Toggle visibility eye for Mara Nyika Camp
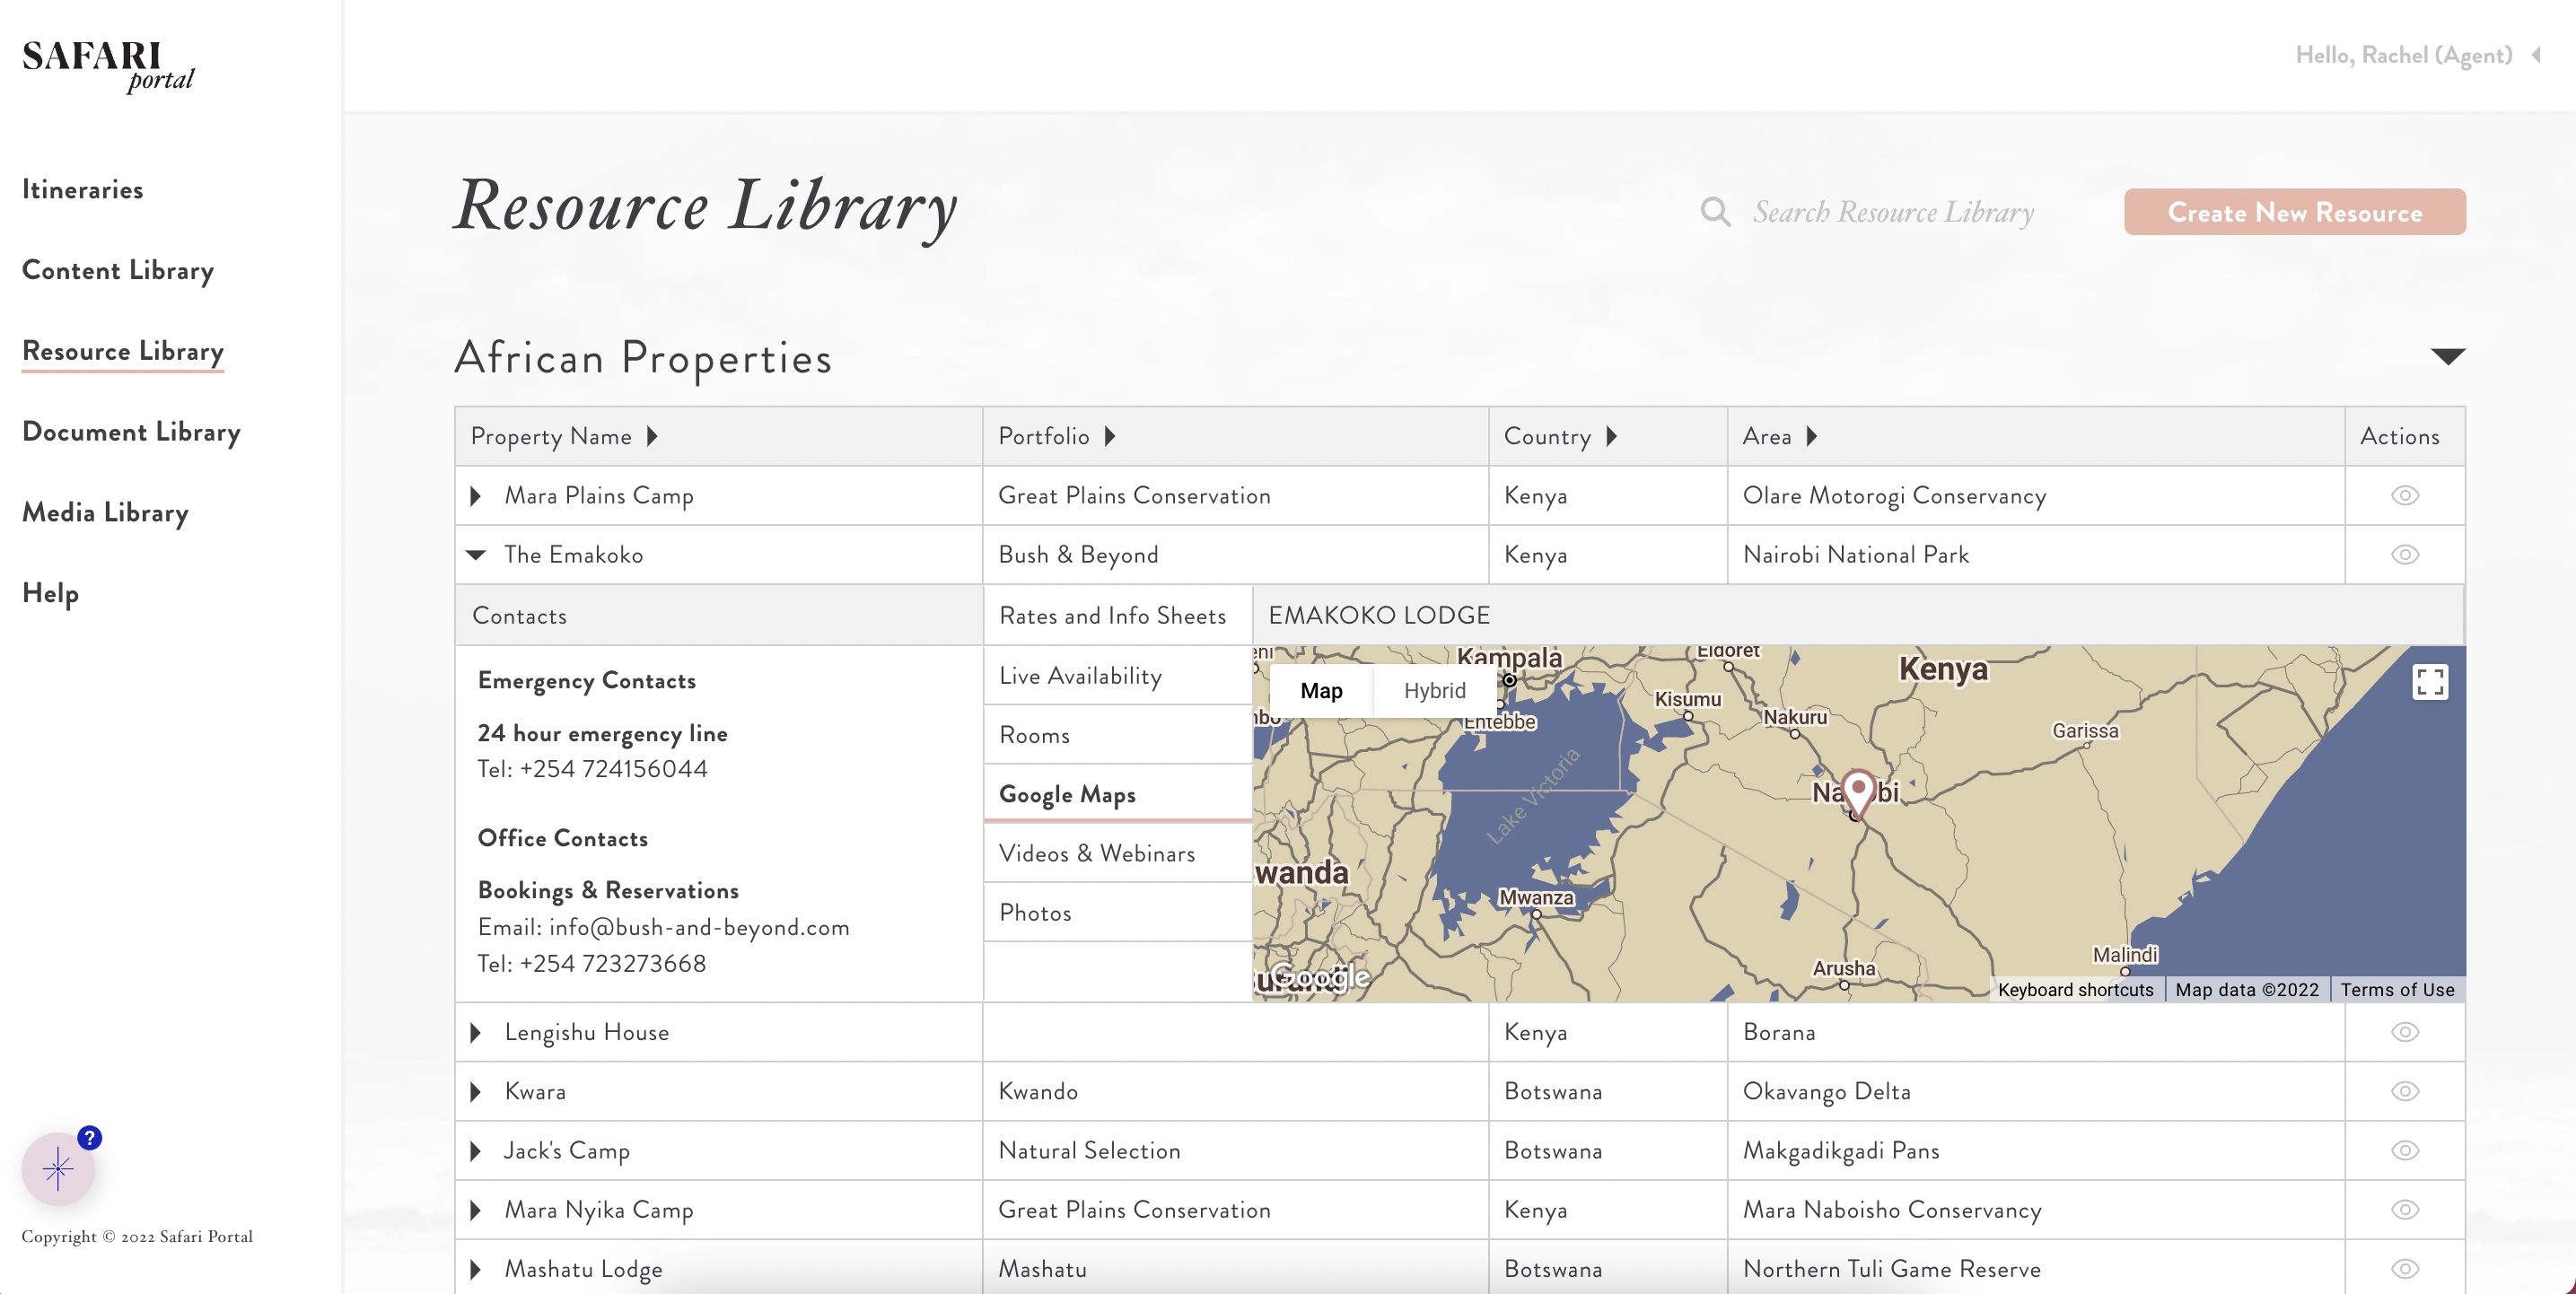Image resolution: width=2576 pixels, height=1294 pixels. pyautogui.click(x=2405, y=1209)
